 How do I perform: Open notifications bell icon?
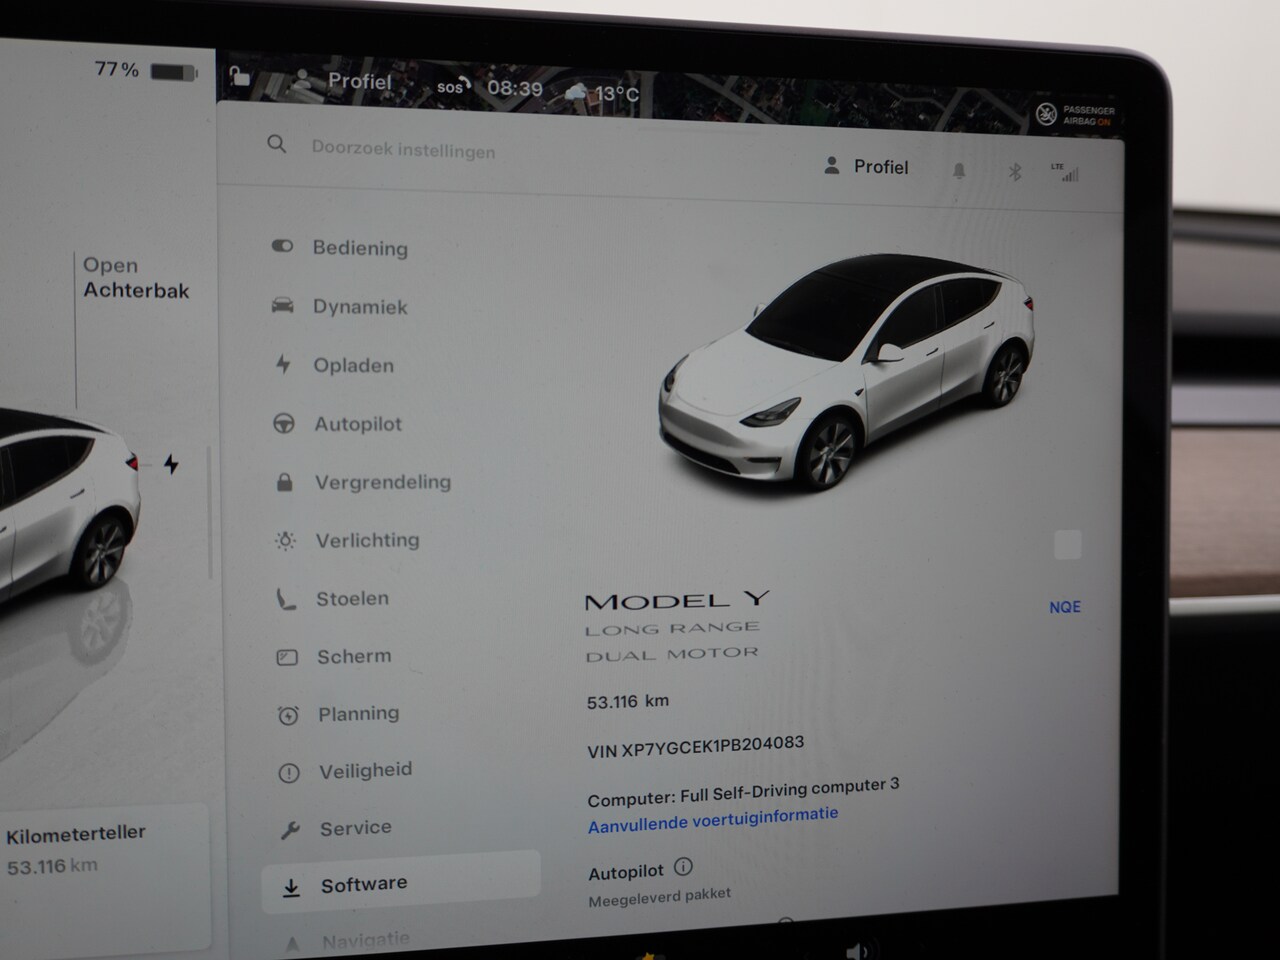point(959,171)
